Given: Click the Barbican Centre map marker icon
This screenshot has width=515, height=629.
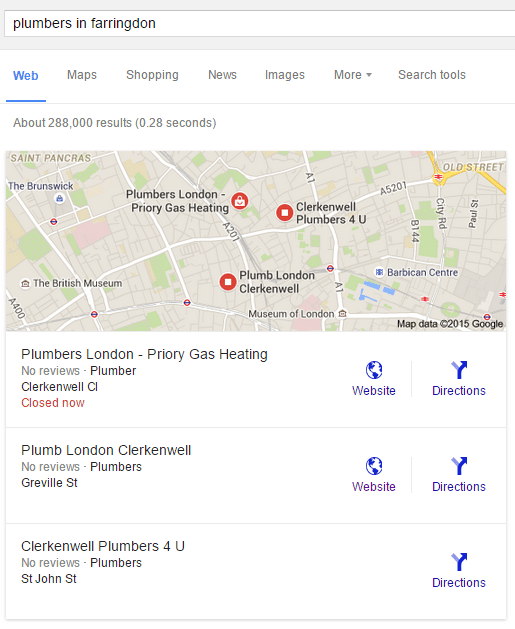Looking at the screenshot, I should (379, 272).
